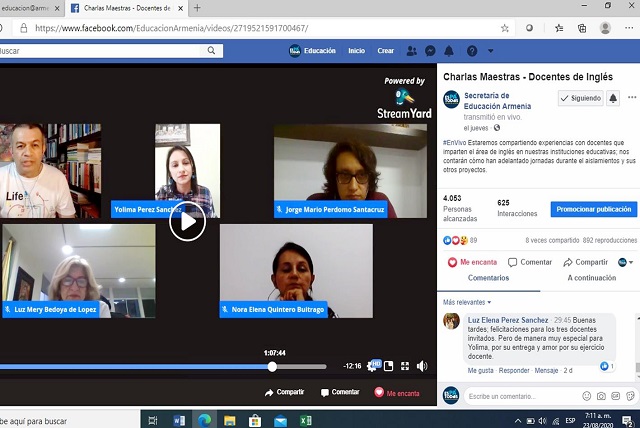The height and width of the screenshot is (428, 640).
Task: Click Me encanta reaction in side panel
Action: point(472,262)
